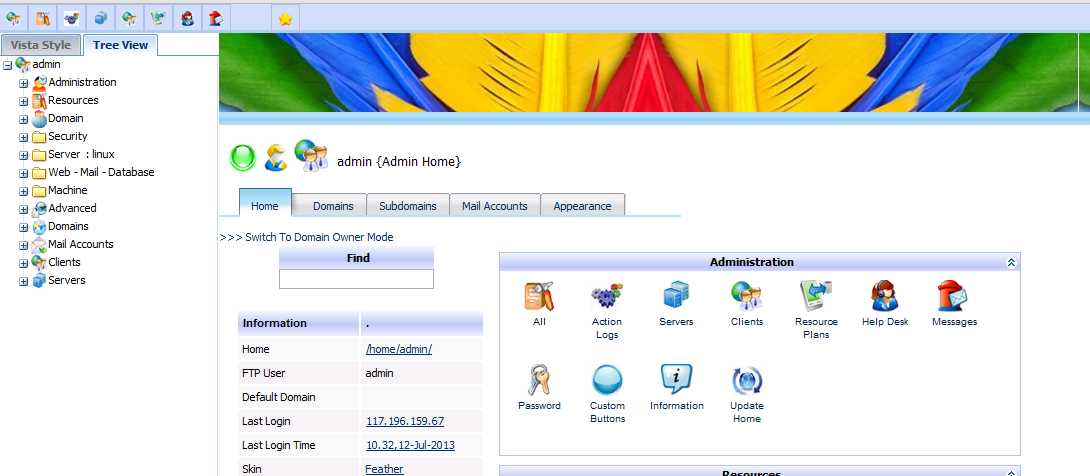Click the Feather skin link
Image resolution: width=1090 pixels, height=476 pixels.
(384, 469)
